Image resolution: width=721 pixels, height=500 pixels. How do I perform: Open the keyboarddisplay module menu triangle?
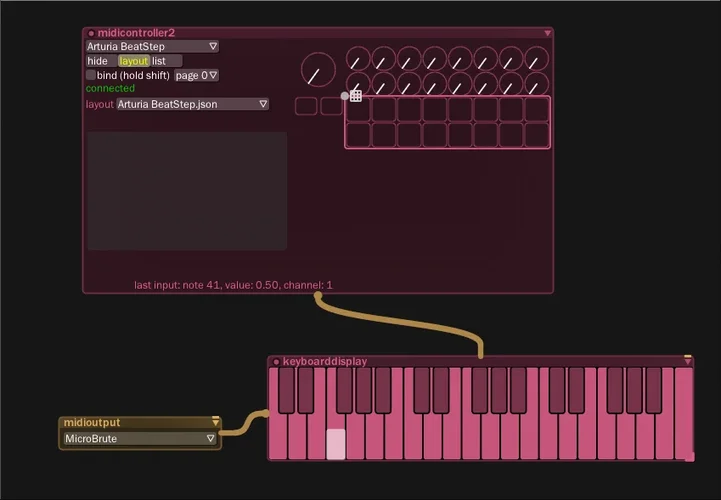(x=687, y=362)
